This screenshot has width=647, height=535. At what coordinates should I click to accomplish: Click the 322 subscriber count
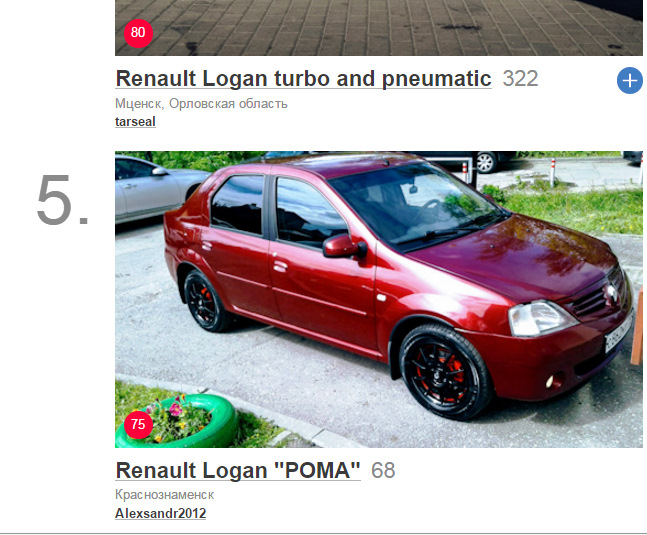[520, 78]
